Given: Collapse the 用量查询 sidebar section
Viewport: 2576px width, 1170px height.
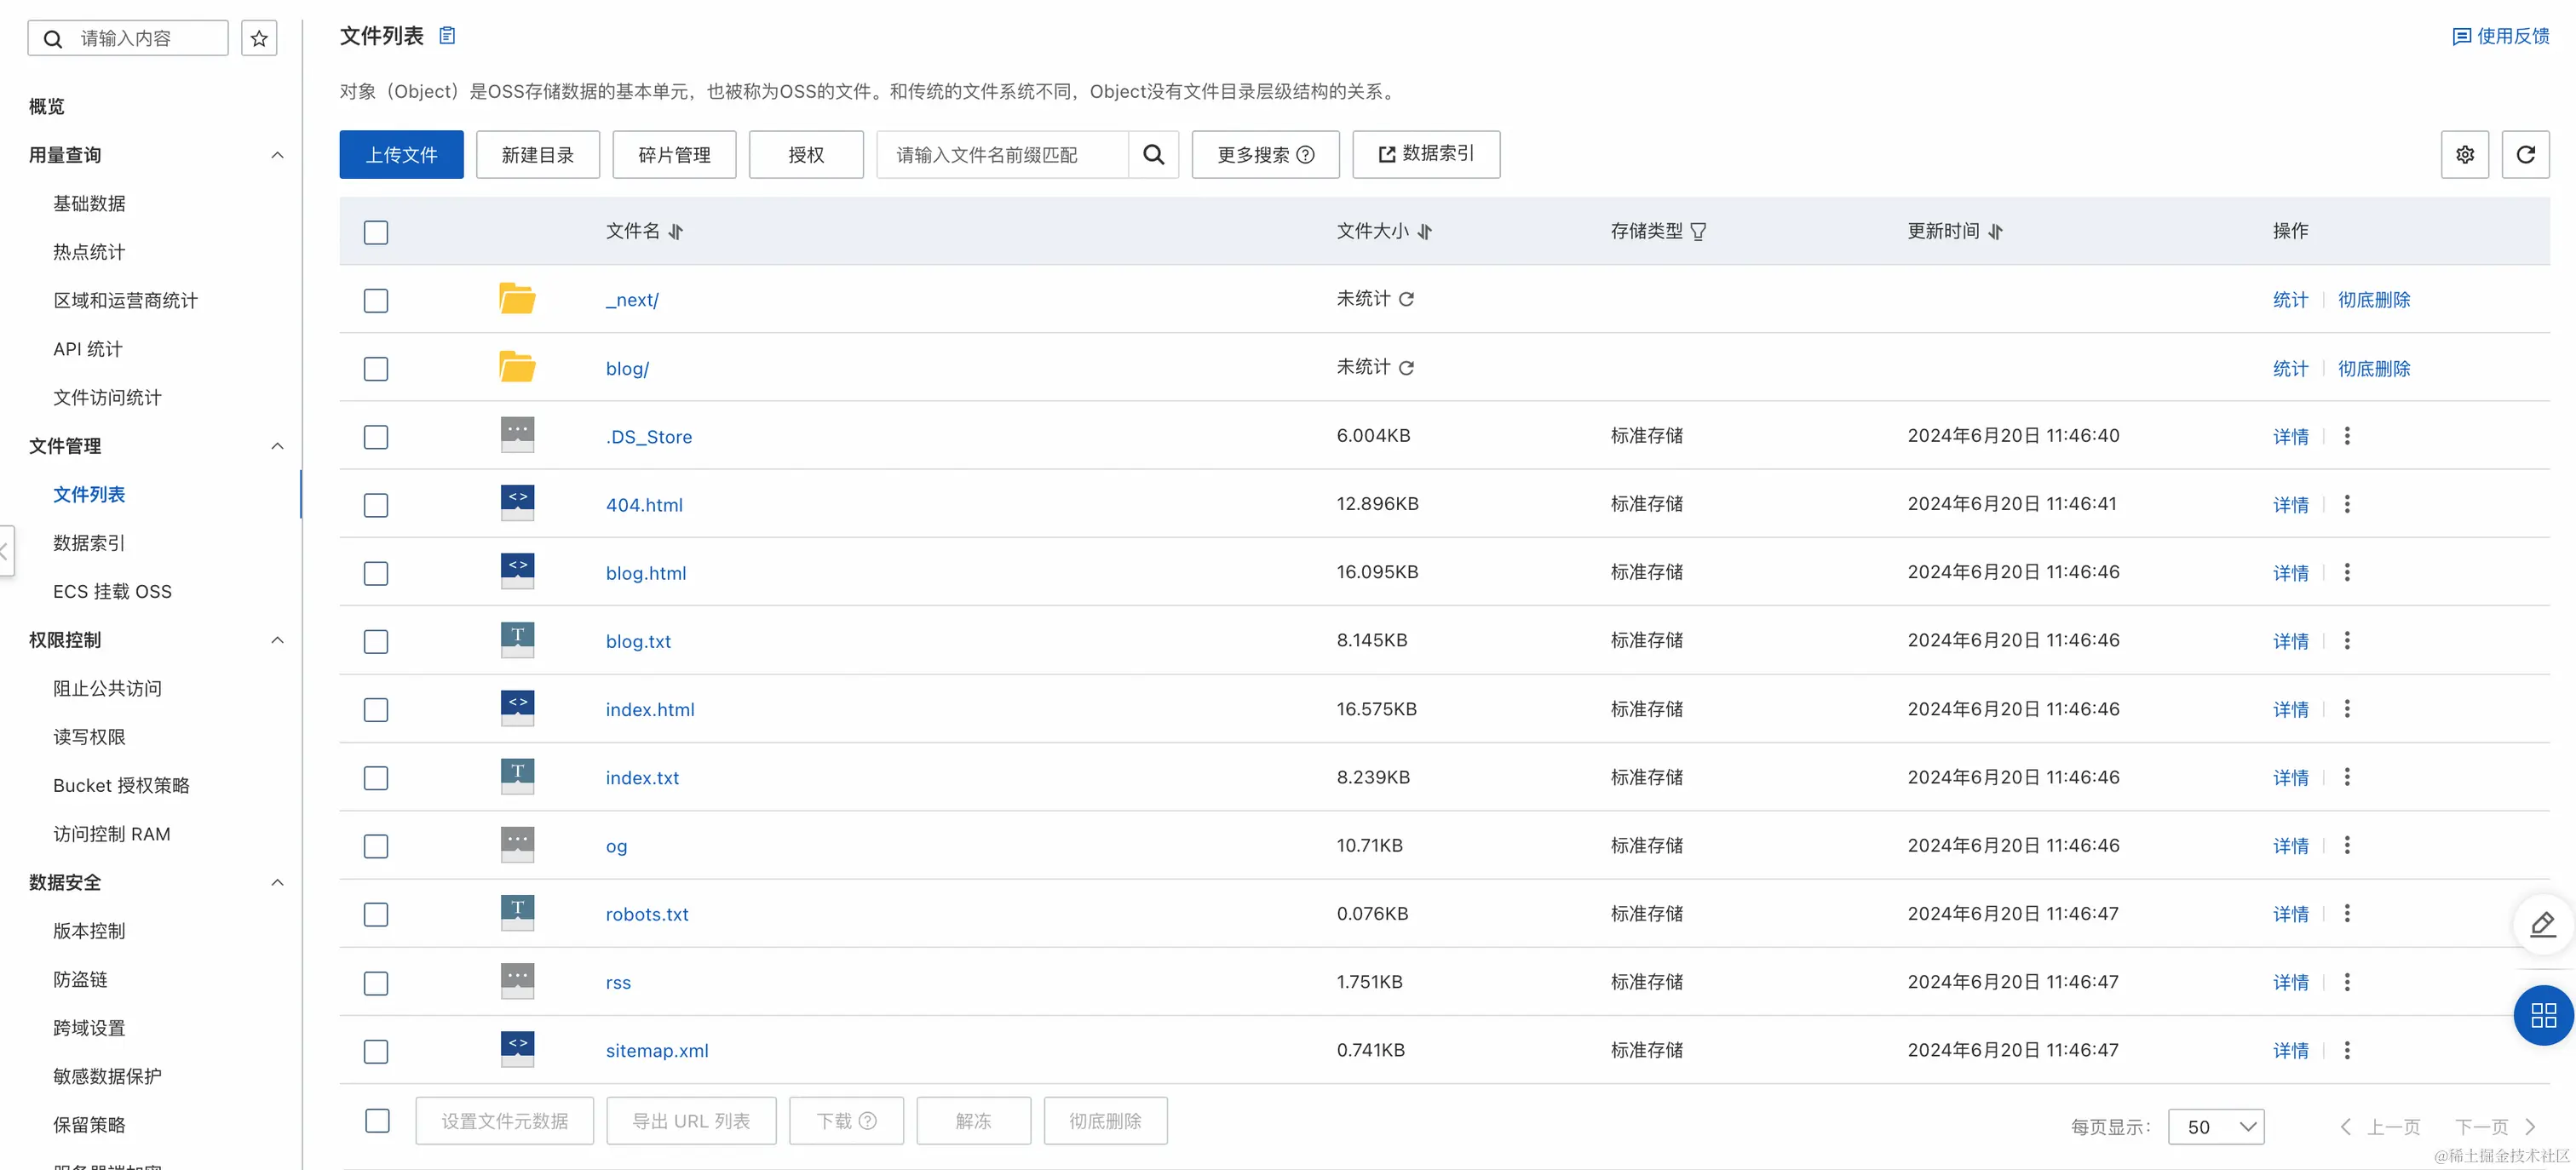Looking at the screenshot, I should (x=277, y=155).
